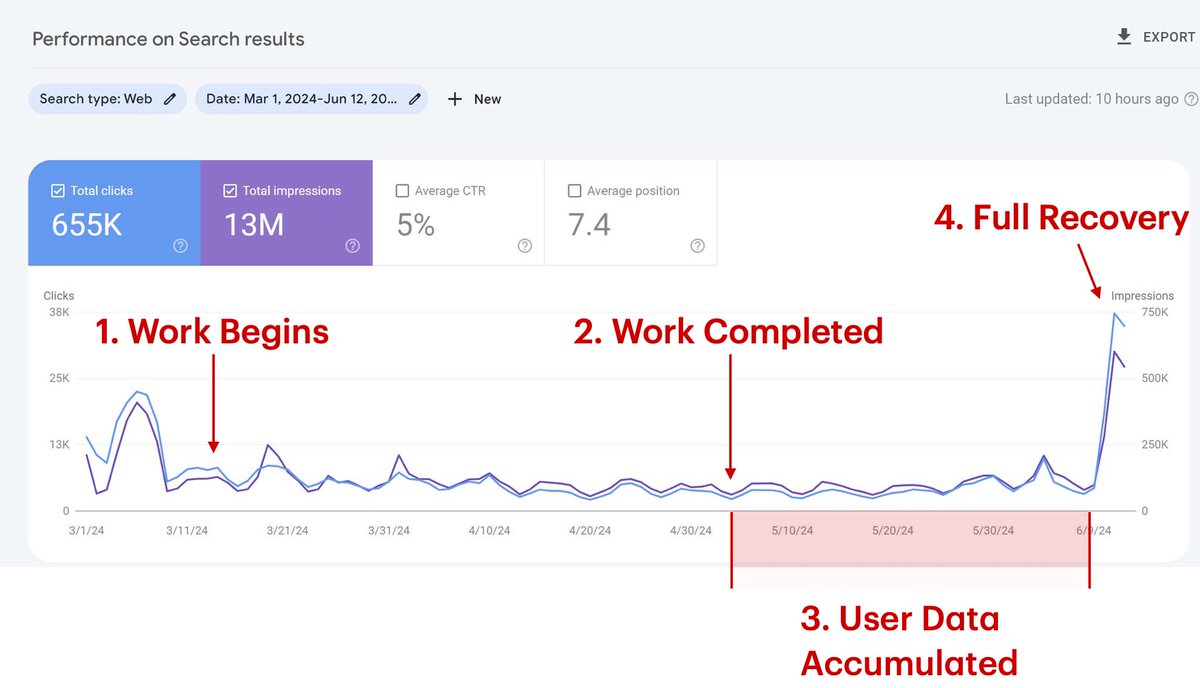The width and height of the screenshot is (1200, 688).
Task: Switch to the Average position metric card
Action: pos(631,212)
